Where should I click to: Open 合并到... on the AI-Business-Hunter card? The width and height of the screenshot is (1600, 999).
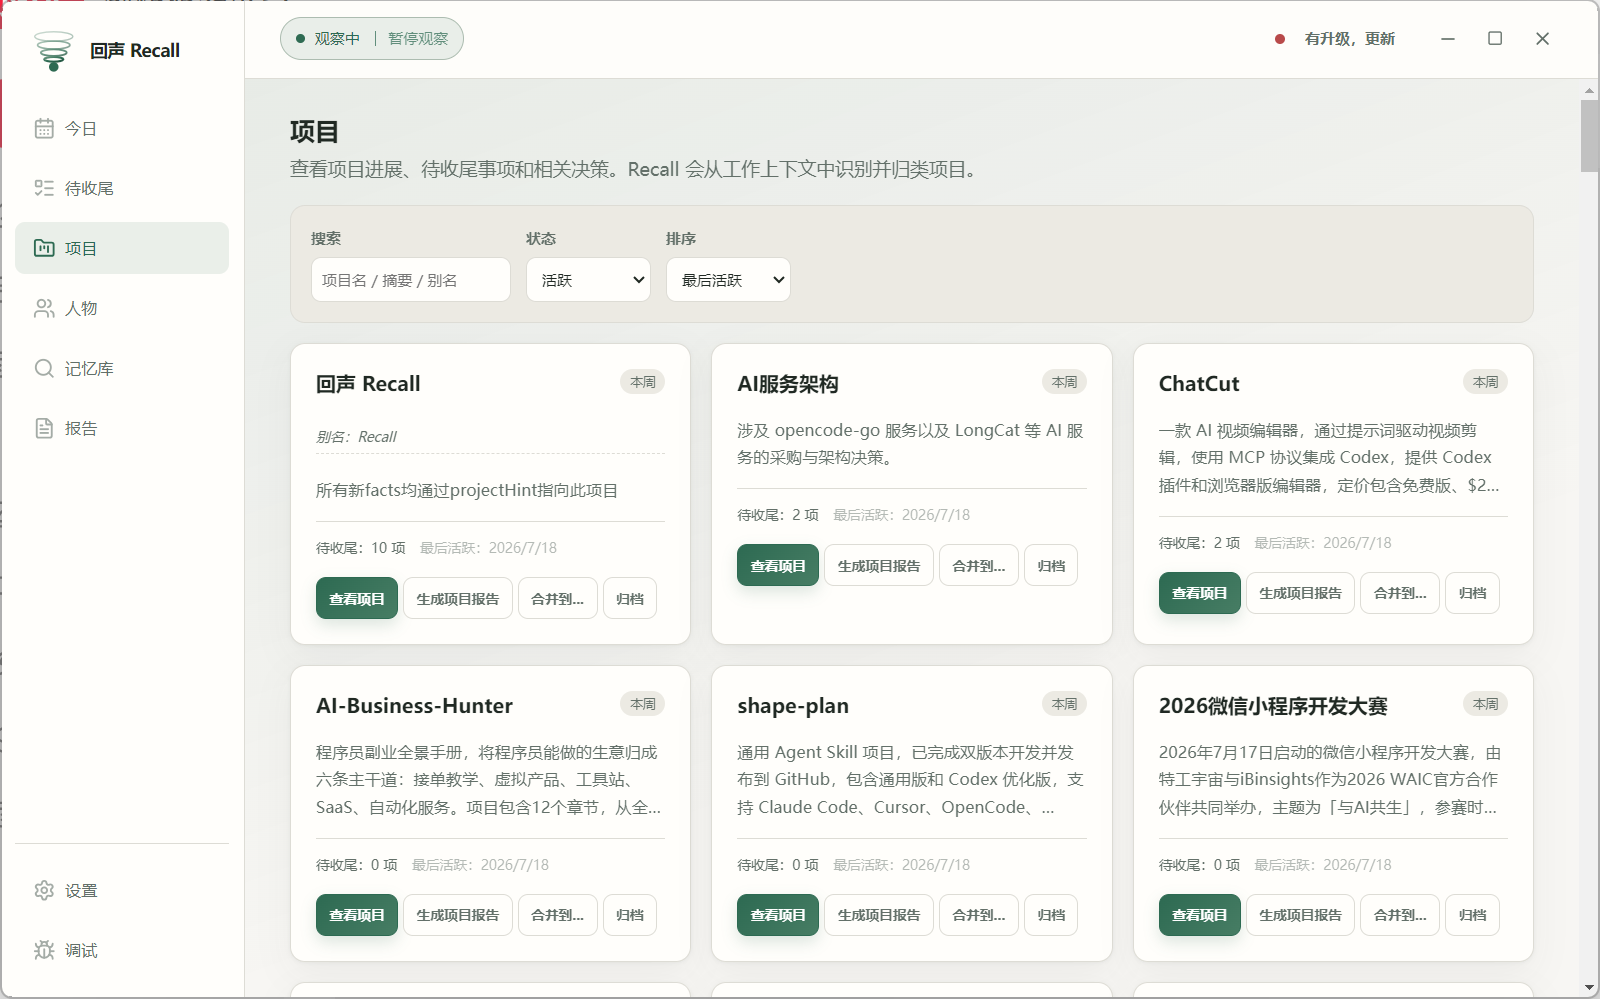tap(558, 915)
